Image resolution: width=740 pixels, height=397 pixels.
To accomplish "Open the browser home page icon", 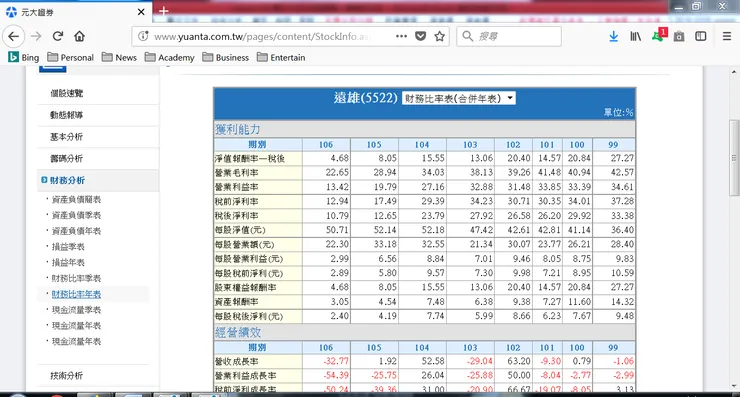I will (x=79, y=36).
